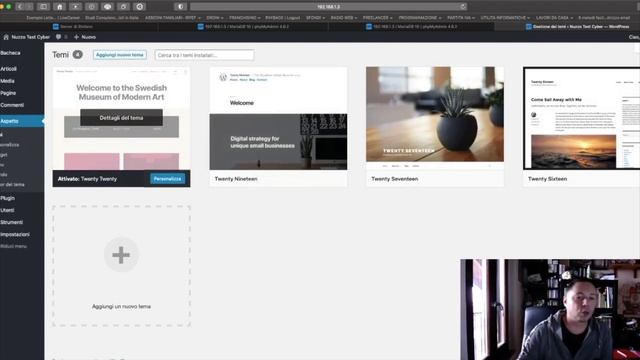Click the Twenty Seventeen theme name
The width and height of the screenshot is (640, 360).
click(395, 179)
